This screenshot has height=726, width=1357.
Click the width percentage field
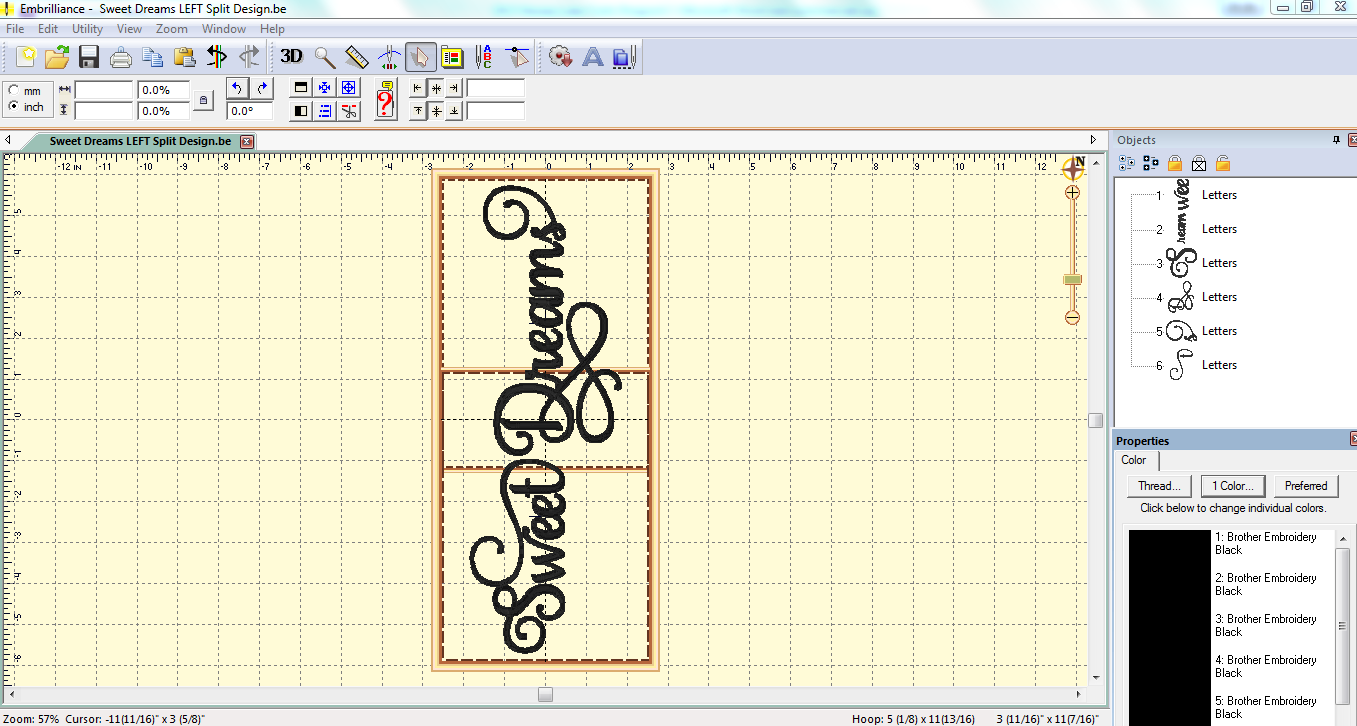[163, 89]
